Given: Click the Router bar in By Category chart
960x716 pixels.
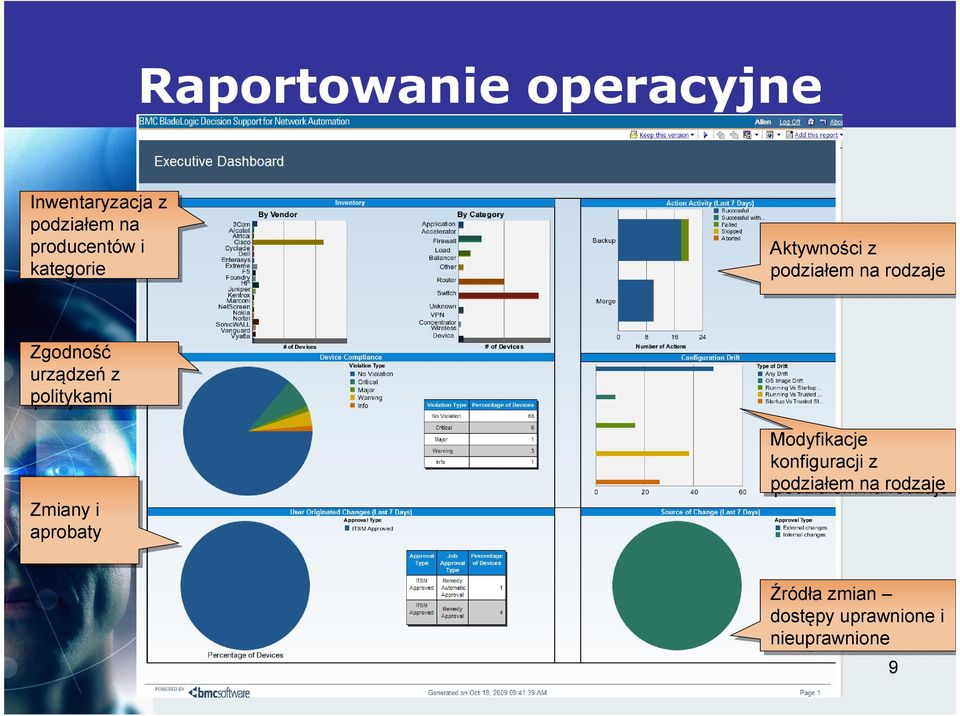Looking at the screenshot, I should pos(481,282).
